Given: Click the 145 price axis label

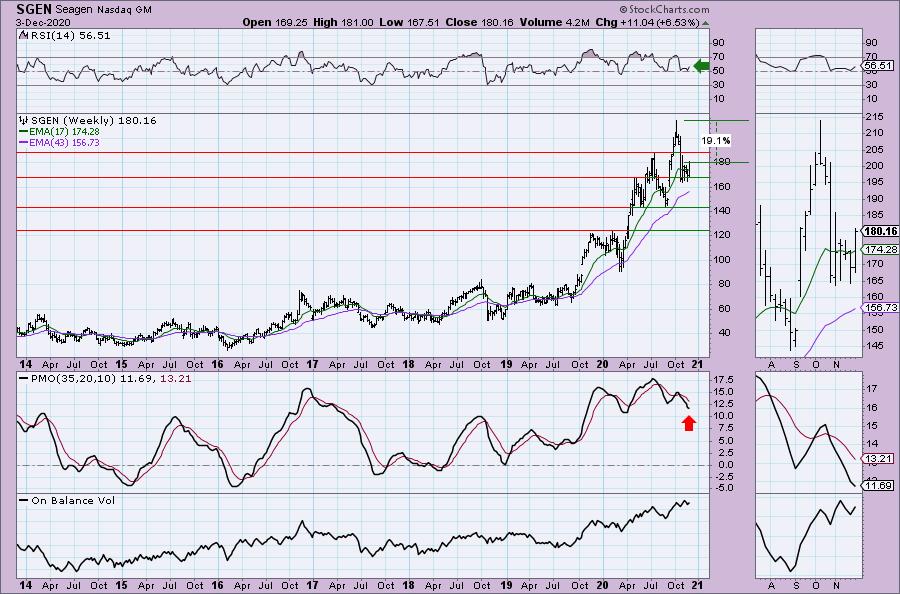Looking at the screenshot, I should pos(874,345).
